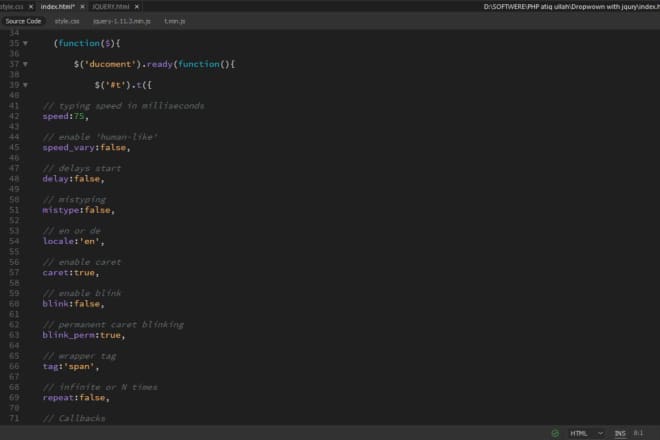Click the 'en' string value on line 54
This screenshot has height=440, width=660.
(89, 241)
